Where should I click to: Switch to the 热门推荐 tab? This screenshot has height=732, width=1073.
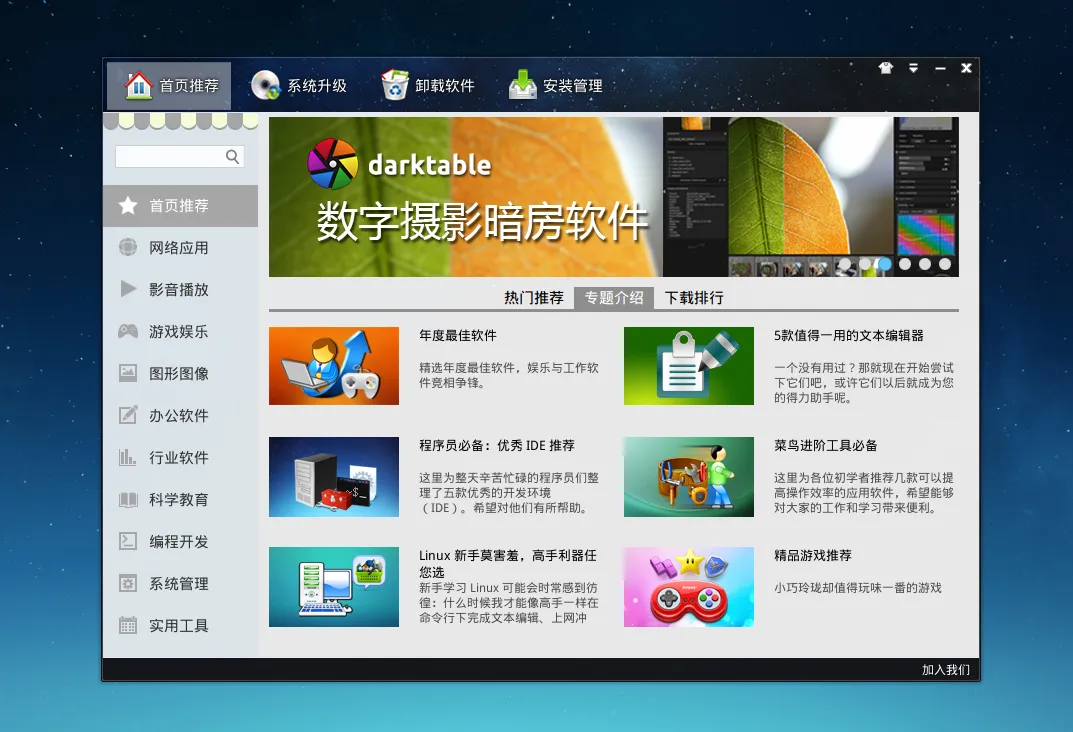pos(534,298)
